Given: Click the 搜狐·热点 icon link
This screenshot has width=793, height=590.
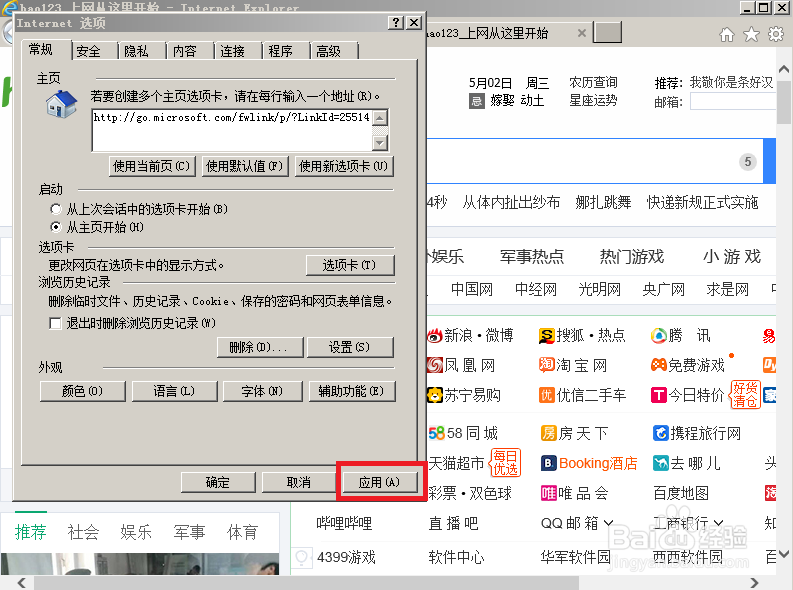Looking at the screenshot, I should coord(547,336).
